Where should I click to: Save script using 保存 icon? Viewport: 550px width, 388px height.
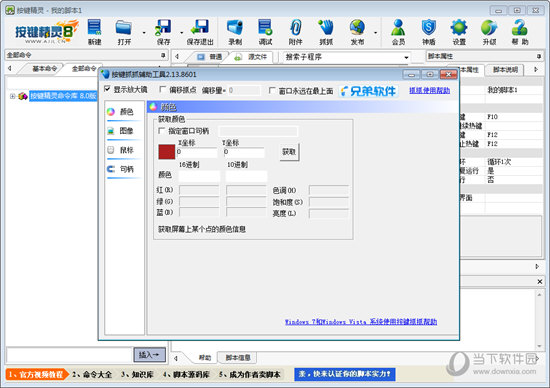point(163,32)
